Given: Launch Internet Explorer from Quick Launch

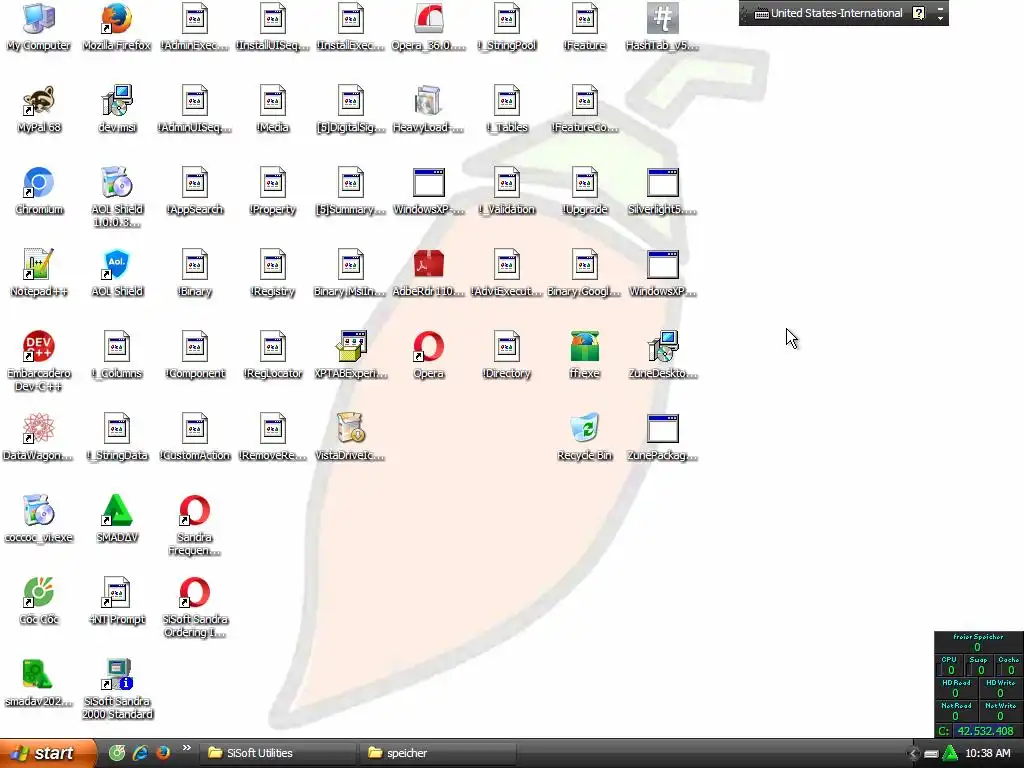Looking at the screenshot, I should 140,753.
